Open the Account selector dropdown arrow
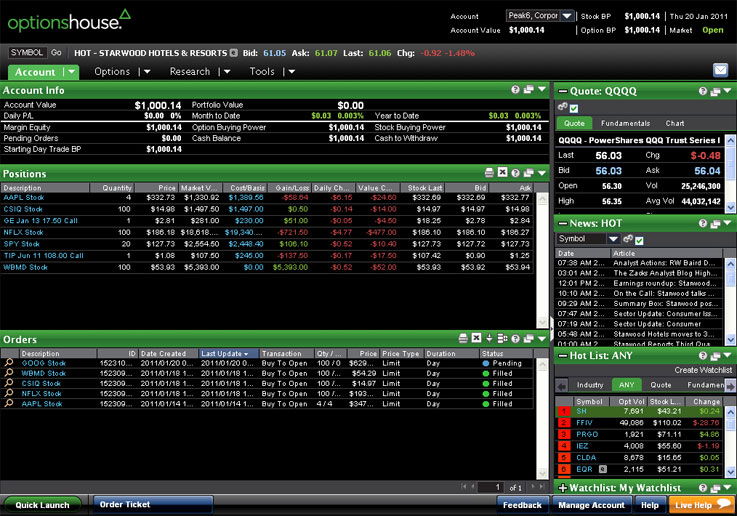Viewport: 737px width, 516px height. pyautogui.click(x=567, y=16)
